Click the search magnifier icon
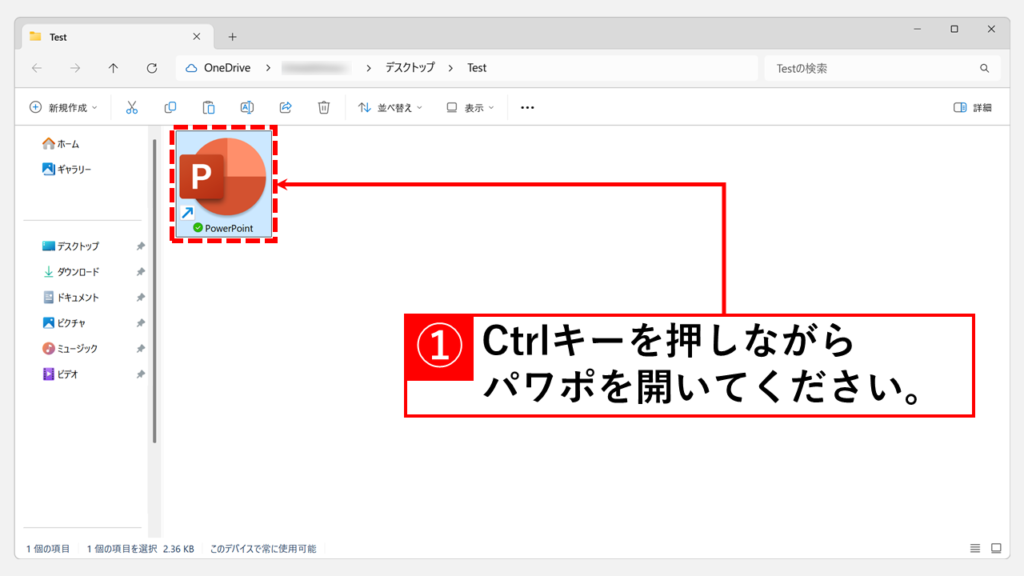 [984, 68]
